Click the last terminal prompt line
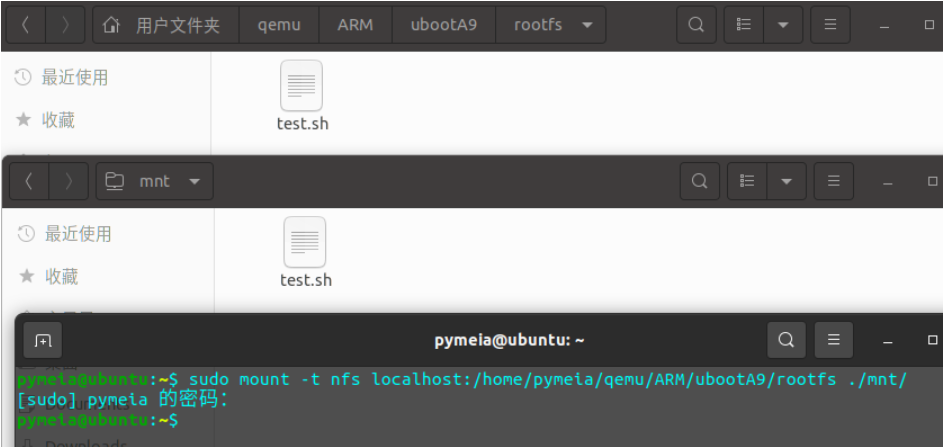This screenshot has height=447, width=945. tap(98, 420)
